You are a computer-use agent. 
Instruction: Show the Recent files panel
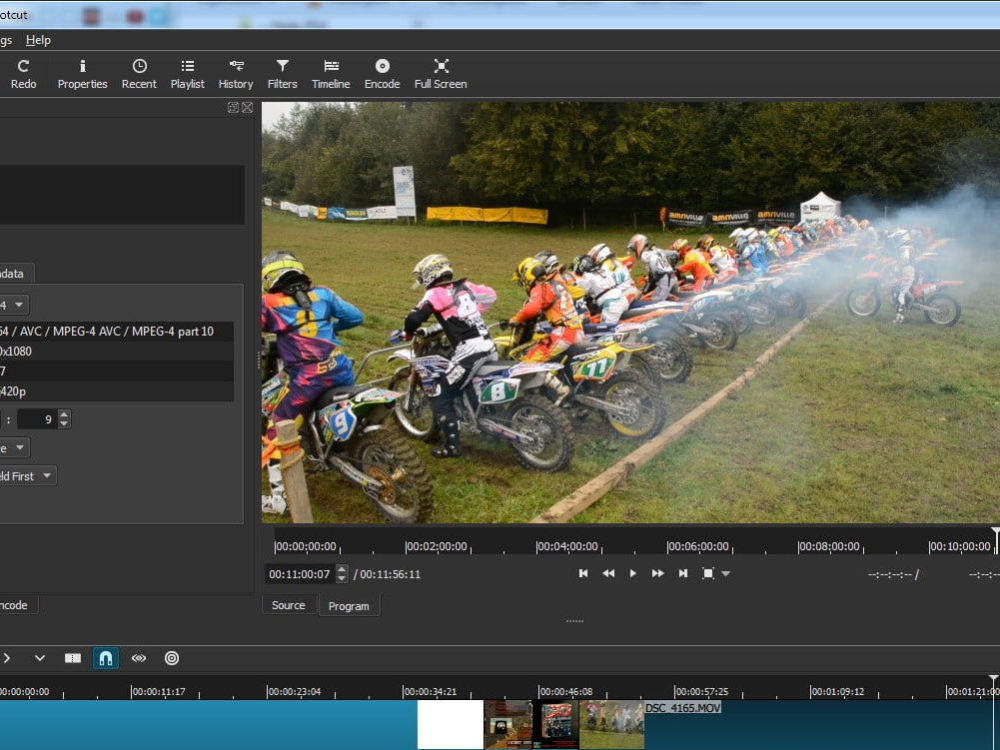(139, 74)
